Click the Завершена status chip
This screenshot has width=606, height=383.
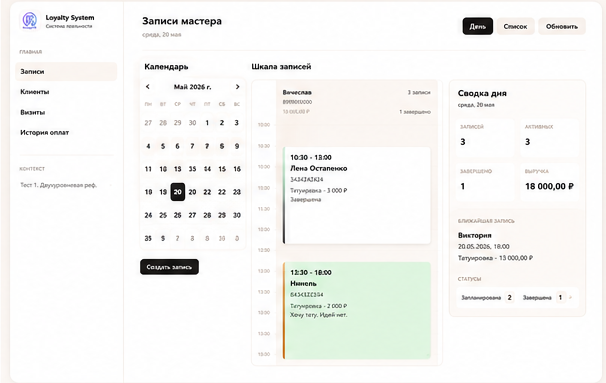(543, 298)
